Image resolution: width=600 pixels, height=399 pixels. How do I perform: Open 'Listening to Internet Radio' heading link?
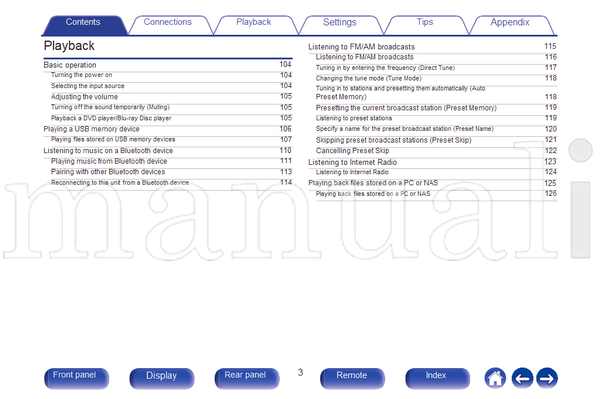coord(432,162)
